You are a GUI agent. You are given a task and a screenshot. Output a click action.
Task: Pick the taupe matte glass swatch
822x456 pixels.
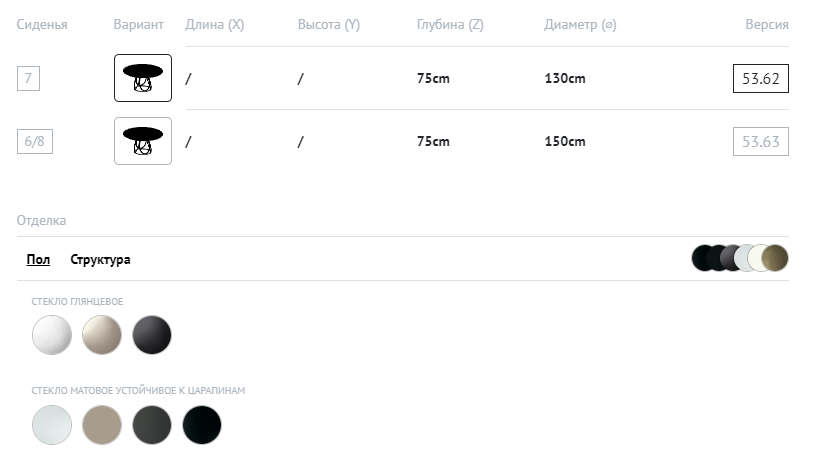102,425
